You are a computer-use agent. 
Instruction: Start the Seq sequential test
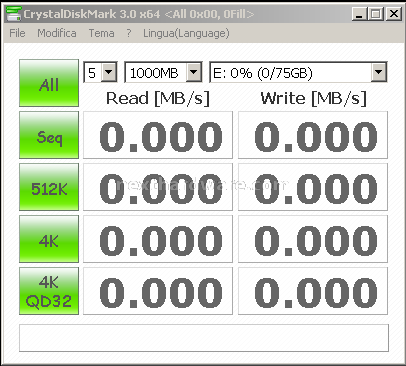49,135
